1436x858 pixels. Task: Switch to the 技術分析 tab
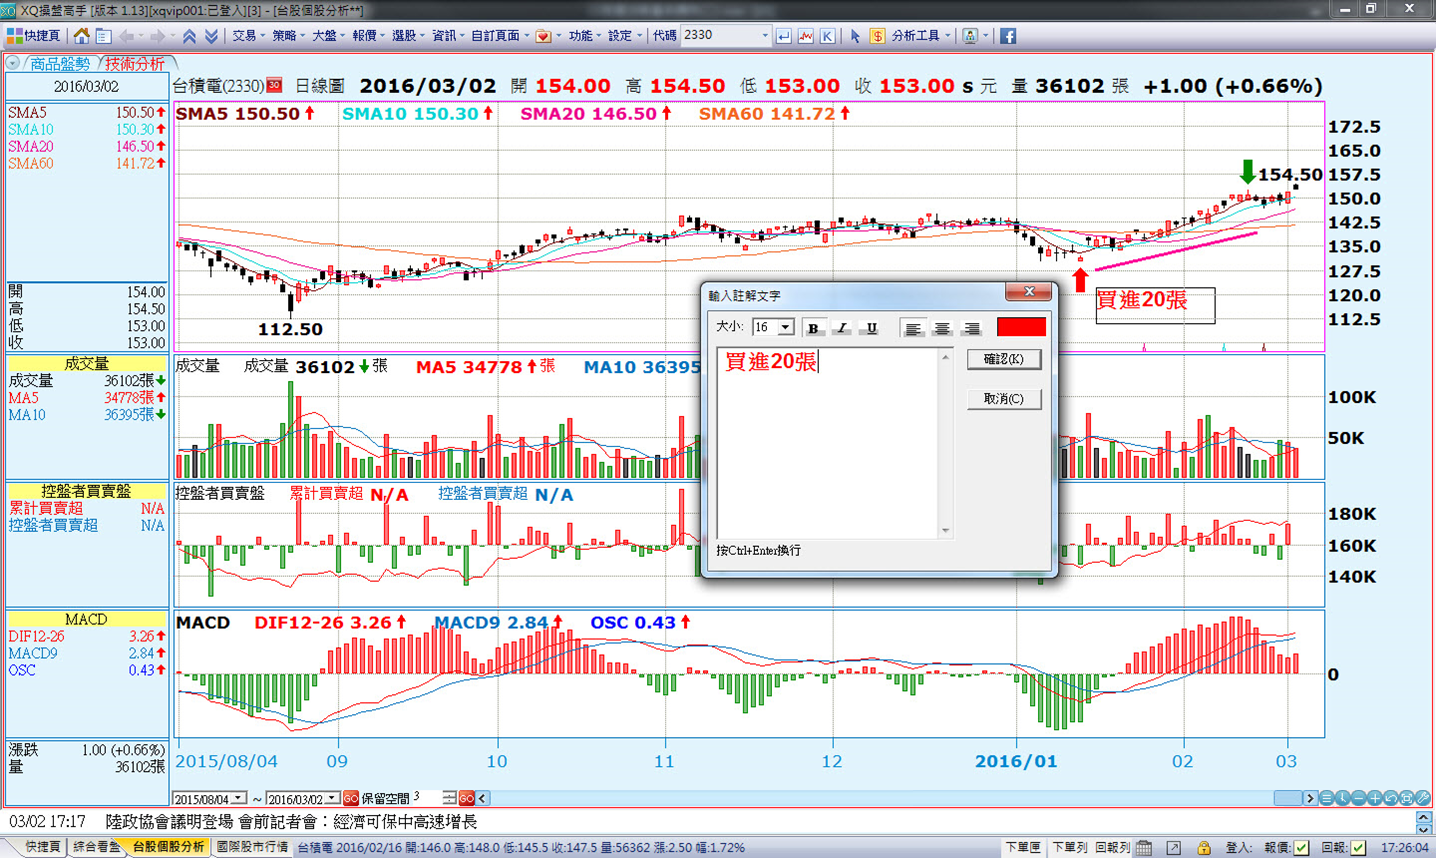point(135,63)
